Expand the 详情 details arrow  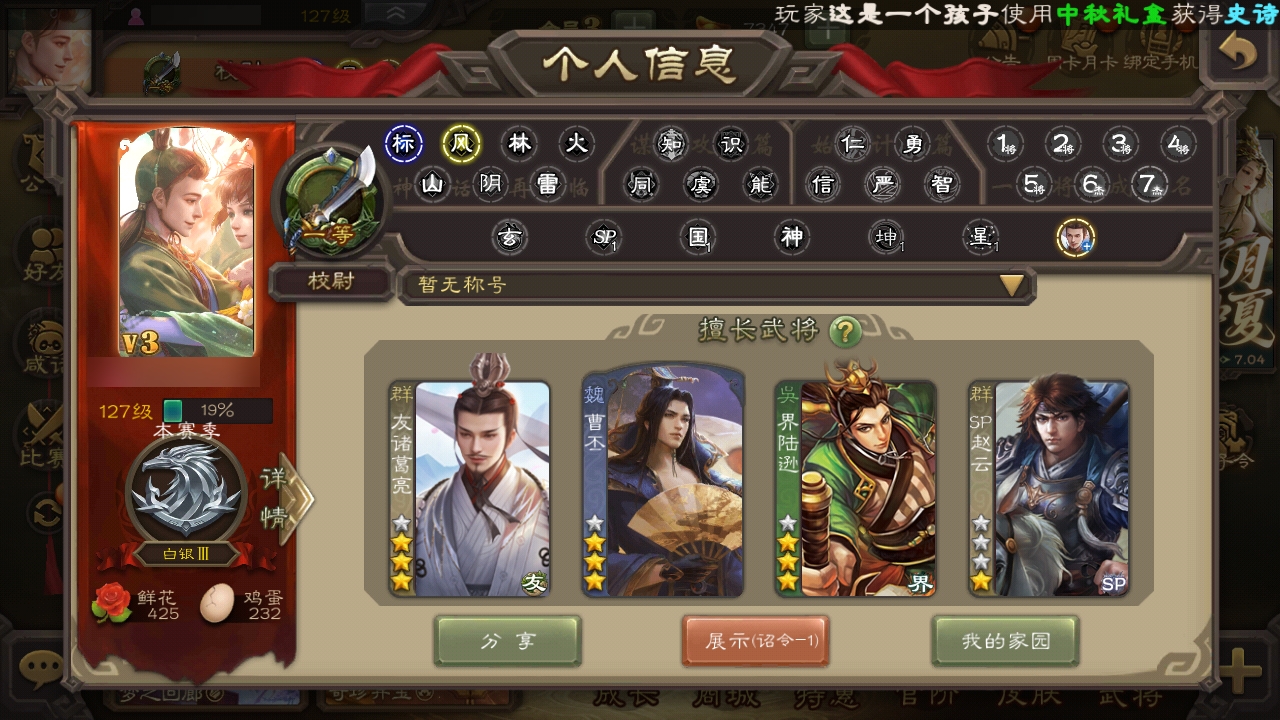[285, 497]
